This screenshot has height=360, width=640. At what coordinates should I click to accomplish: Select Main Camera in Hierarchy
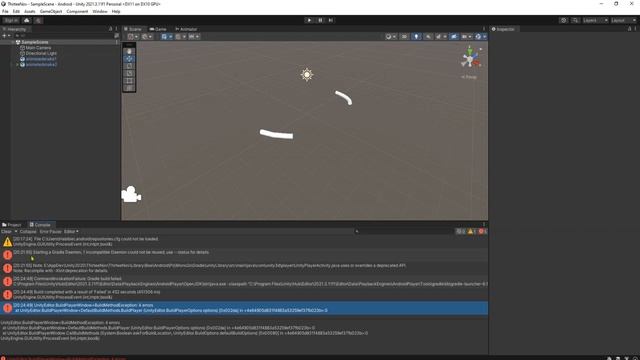pyautogui.click(x=38, y=48)
